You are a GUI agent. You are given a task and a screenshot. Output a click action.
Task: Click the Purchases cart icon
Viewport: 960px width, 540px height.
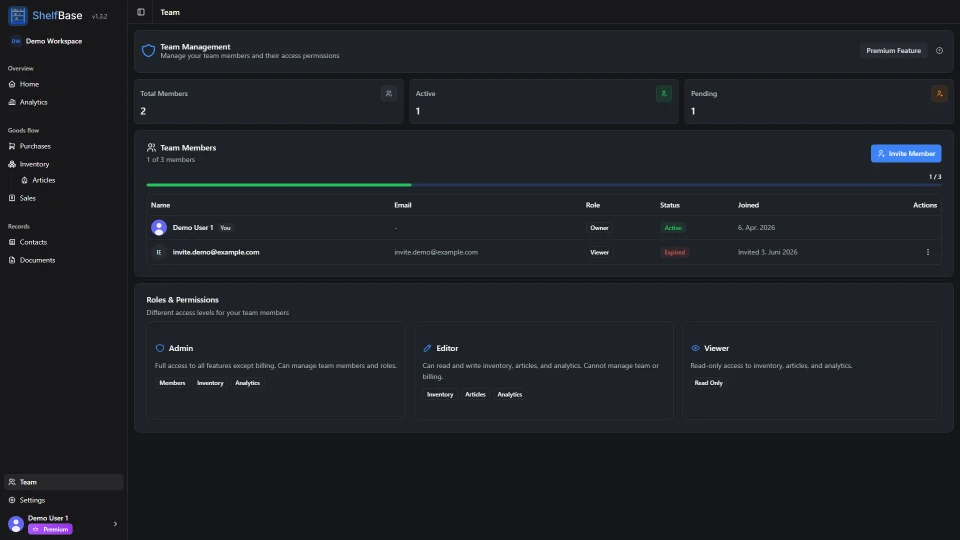coord(12,146)
